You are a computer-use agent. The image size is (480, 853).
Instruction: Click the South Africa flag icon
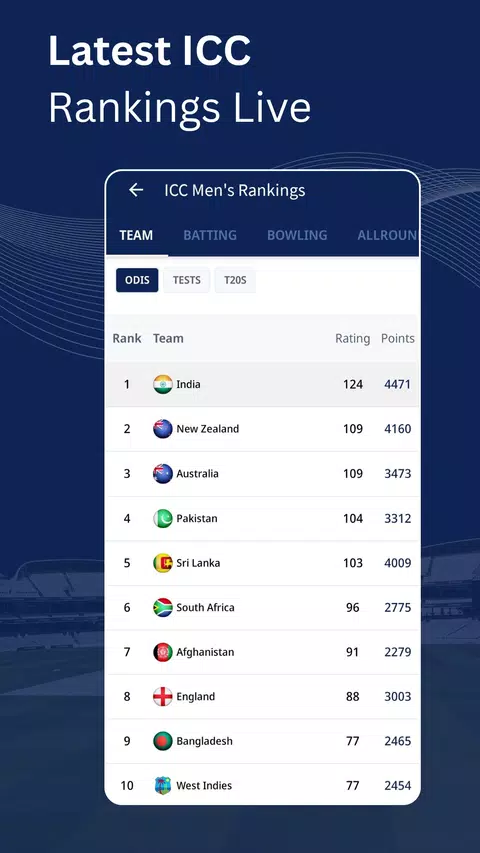pos(163,608)
